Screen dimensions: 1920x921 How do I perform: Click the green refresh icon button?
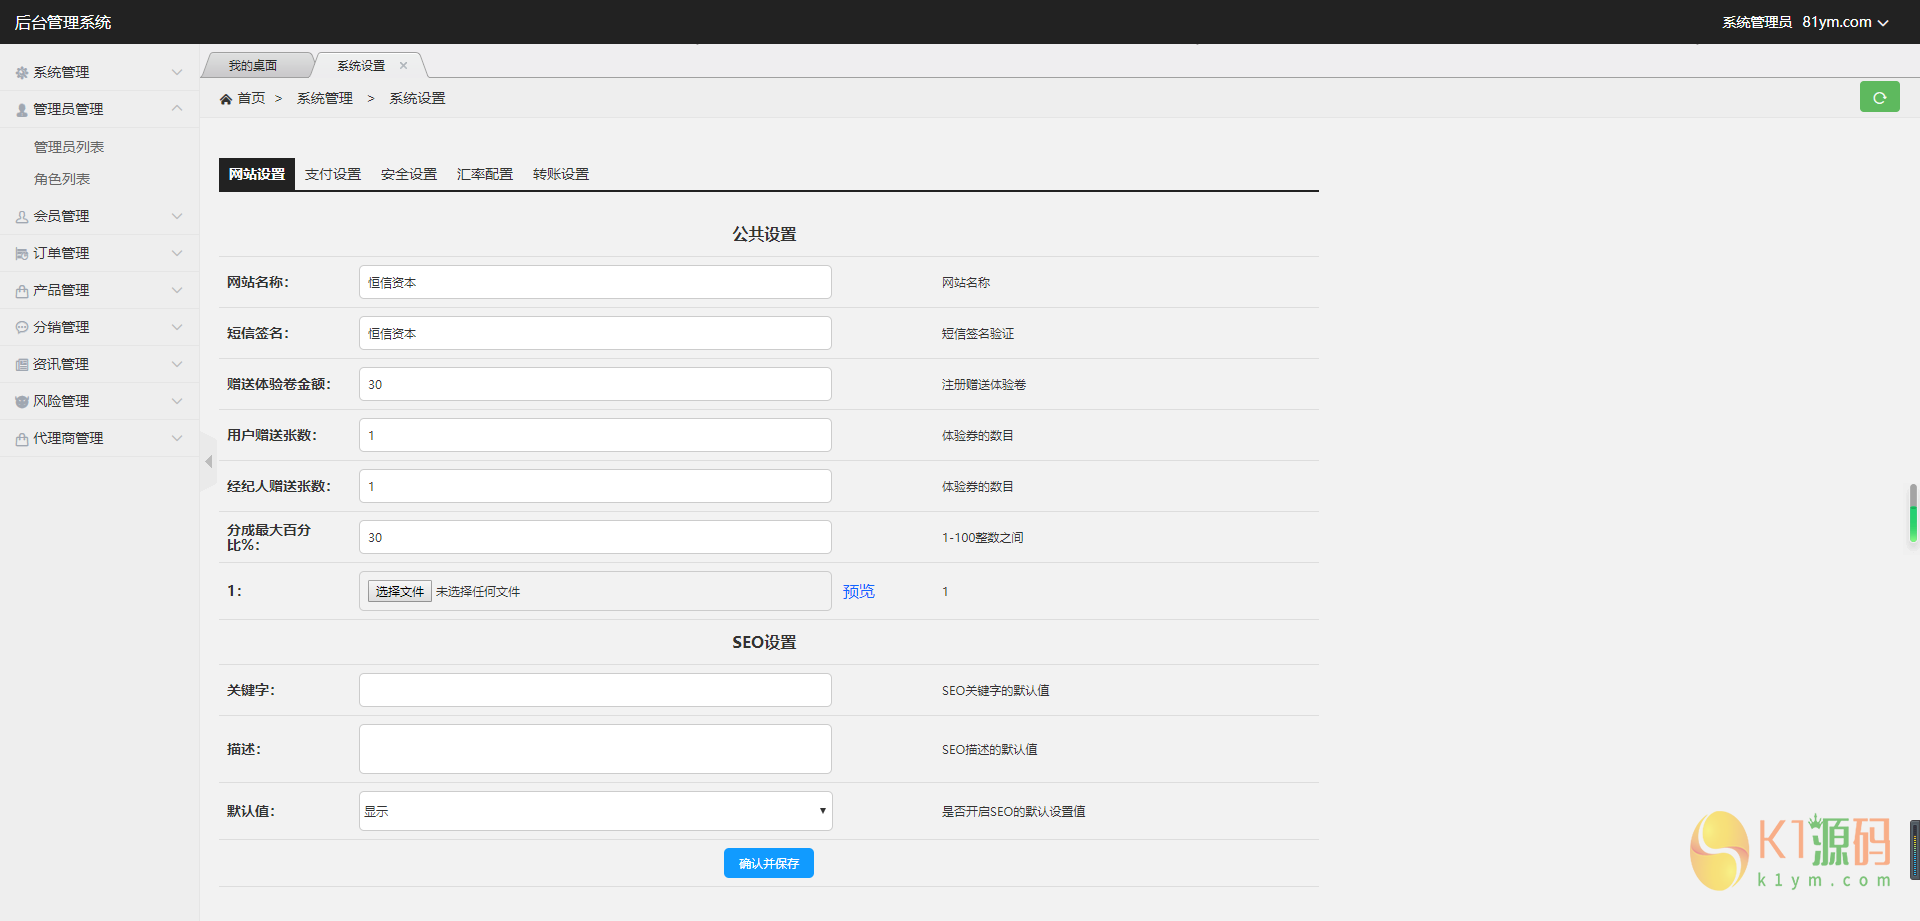point(1879,97)
